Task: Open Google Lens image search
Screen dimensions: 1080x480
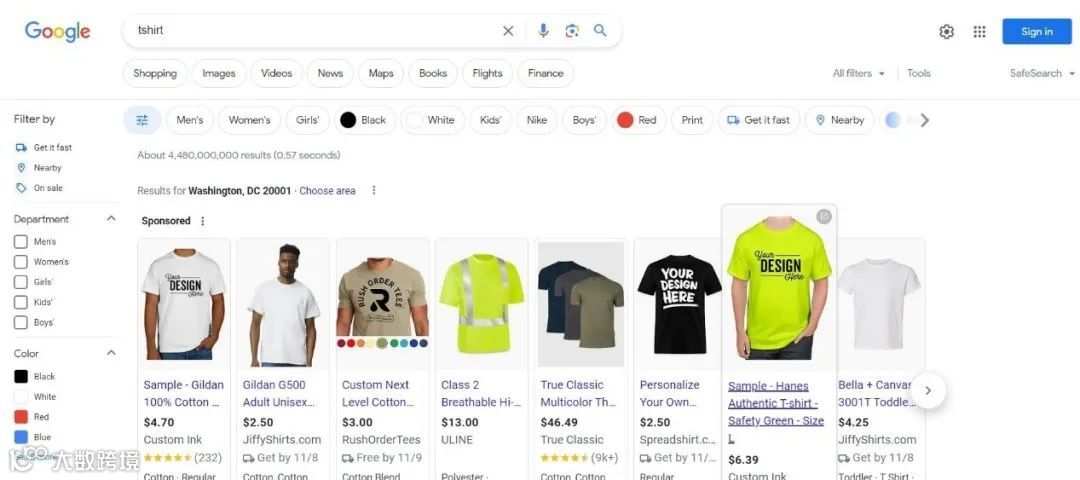Action: pos(572,31)
